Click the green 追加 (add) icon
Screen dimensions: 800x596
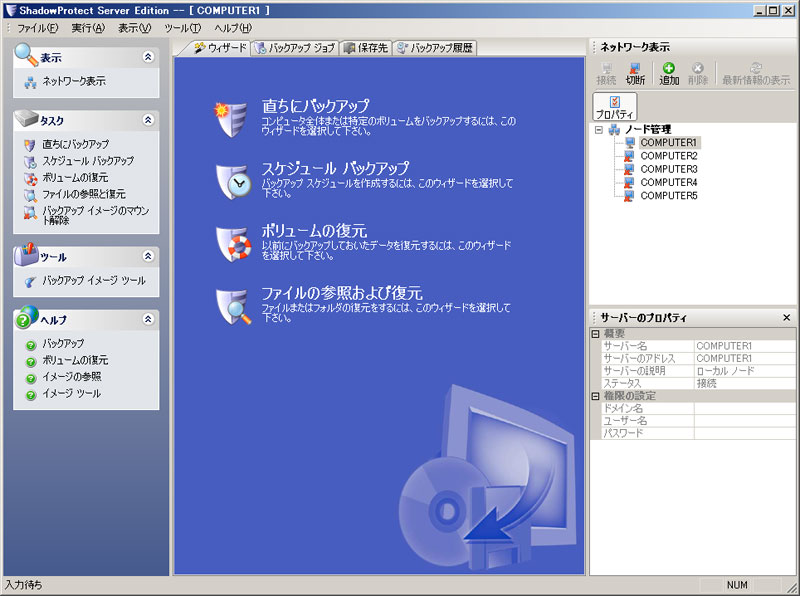point(668,68)
